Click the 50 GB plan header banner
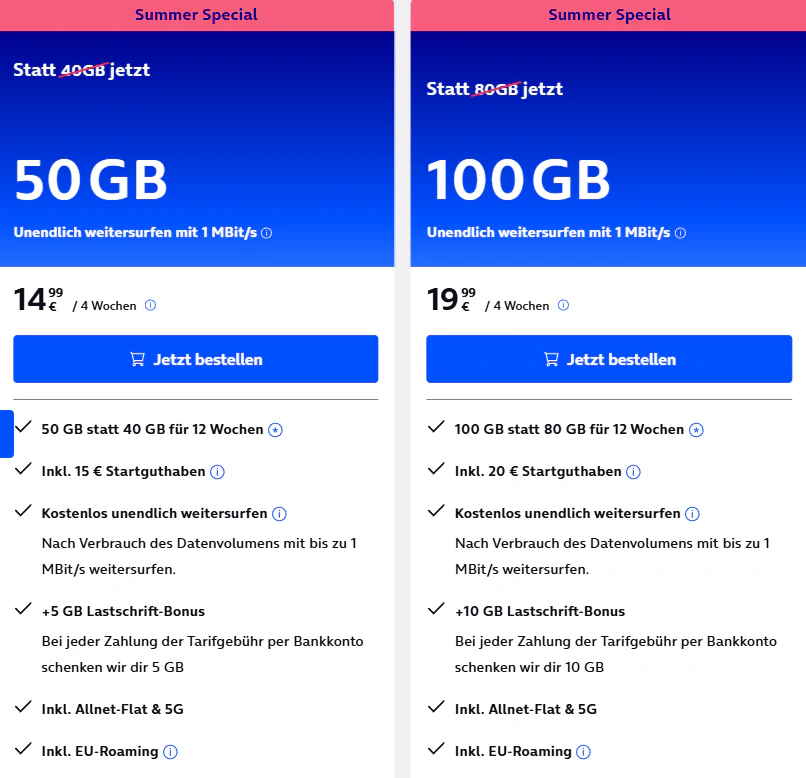Viewport: 806px width, 778px height. click(x=197, y=149)
